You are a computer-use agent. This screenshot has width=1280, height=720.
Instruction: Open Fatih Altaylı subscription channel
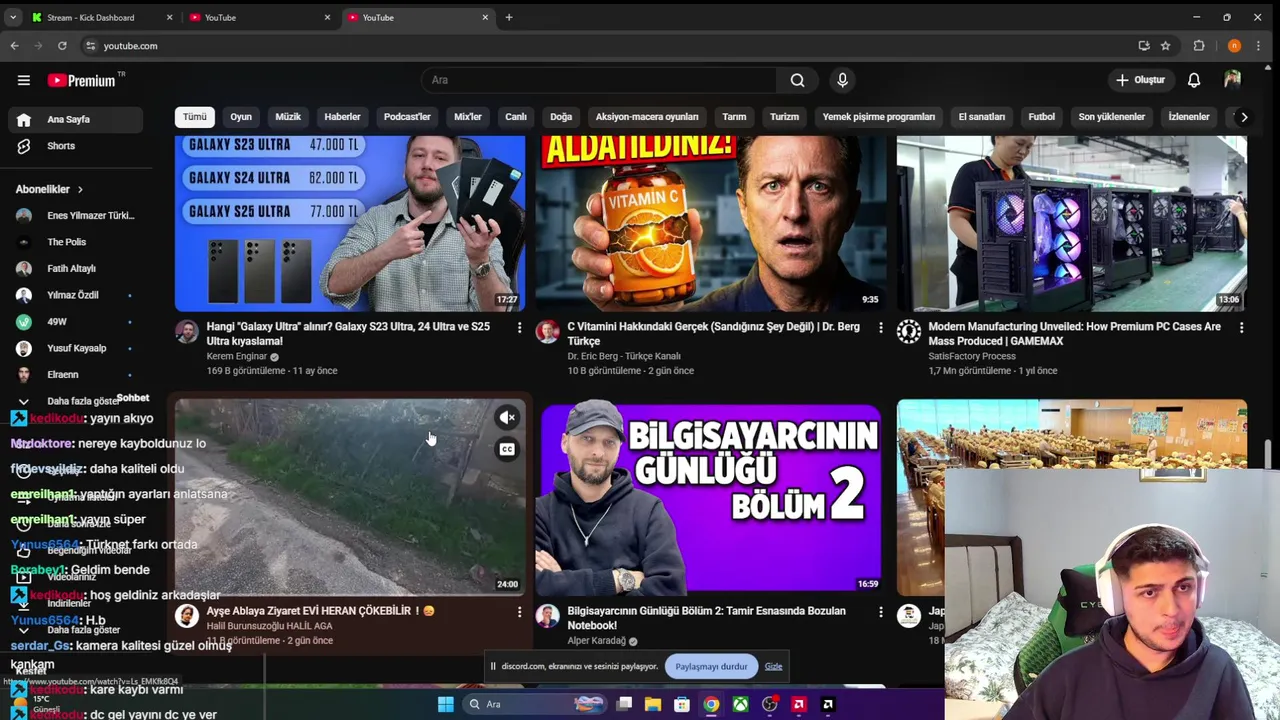pos(75,269)
